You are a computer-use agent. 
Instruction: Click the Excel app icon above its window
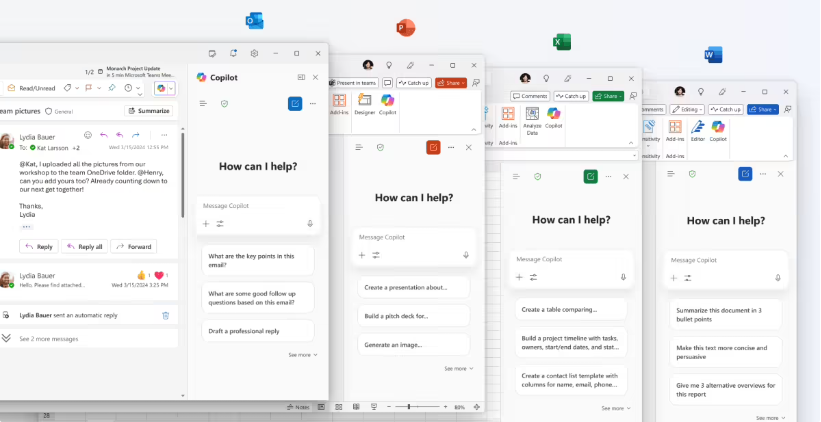point(562,42)
